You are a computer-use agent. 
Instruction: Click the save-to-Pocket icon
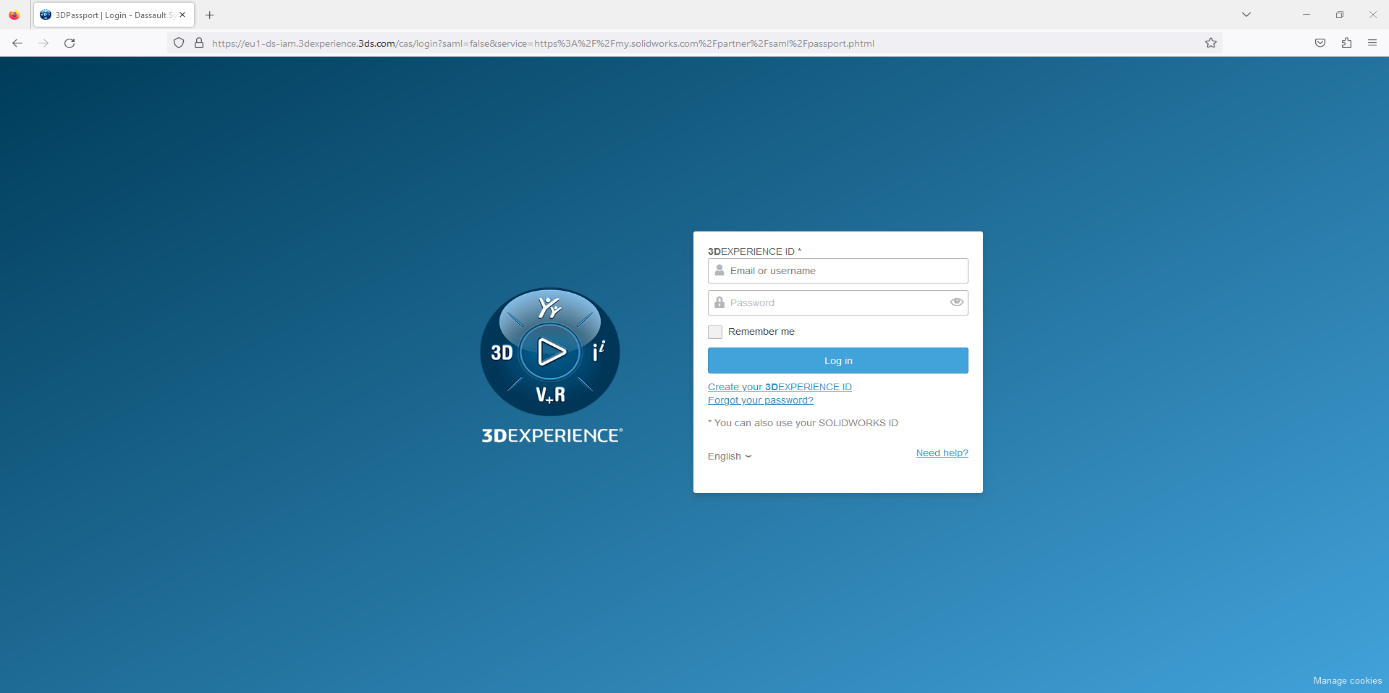tap(1320, 43)
